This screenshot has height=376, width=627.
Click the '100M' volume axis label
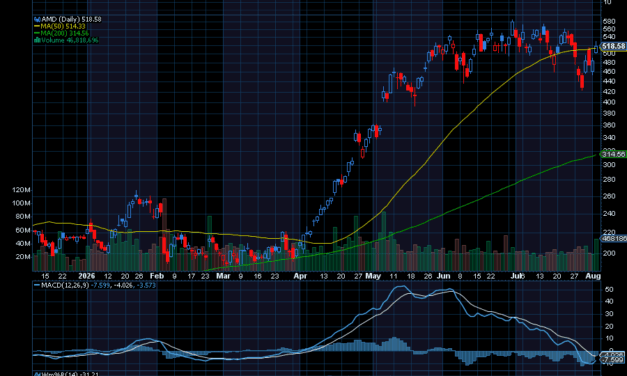(x=22, y=203)
